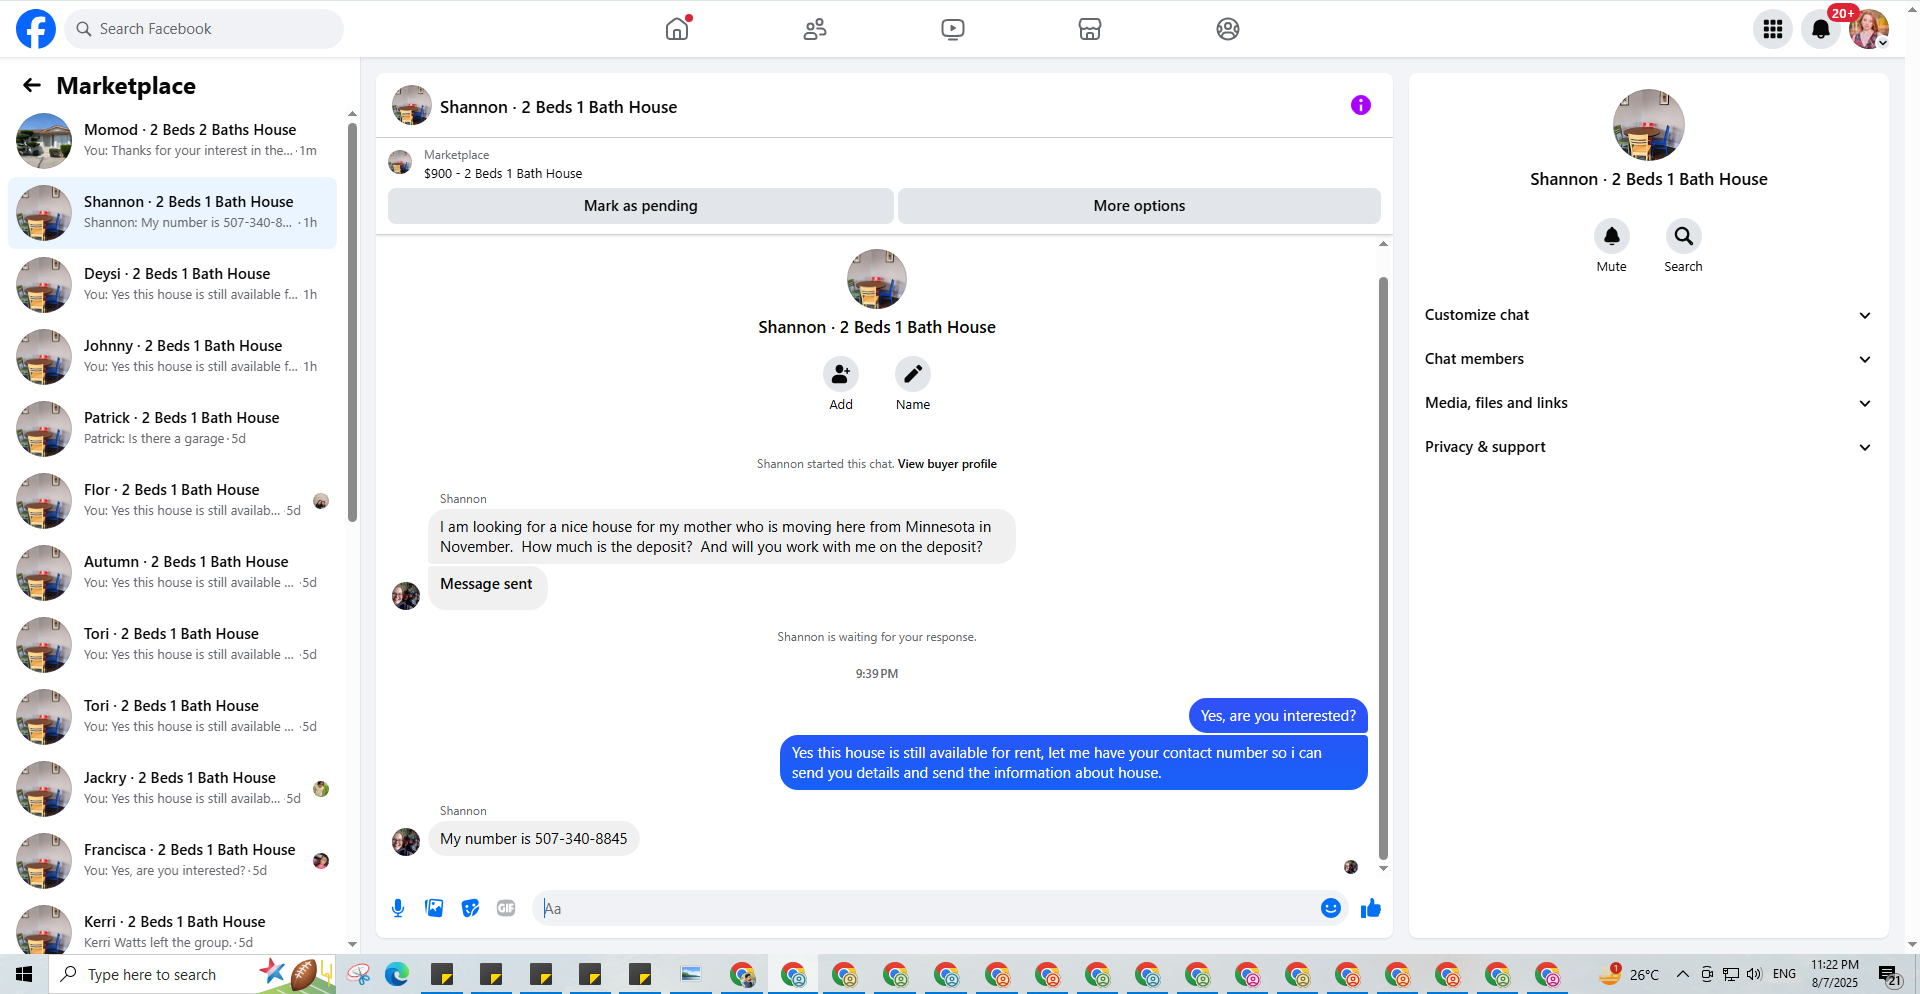
Task: Choose a GIF icon
Action: click(x=506, y=908)
